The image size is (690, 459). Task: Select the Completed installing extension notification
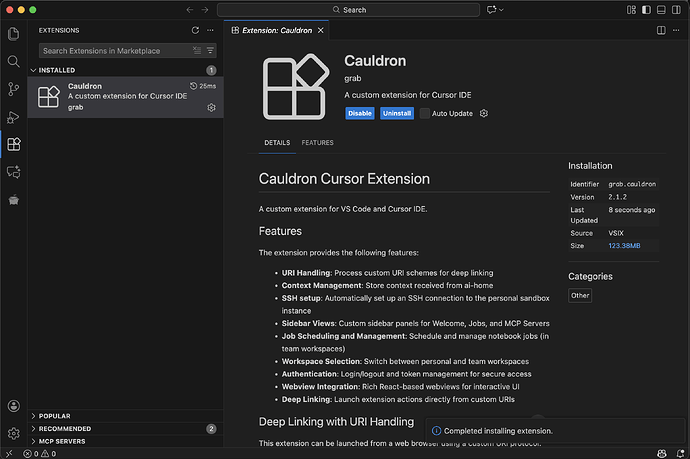555,431
